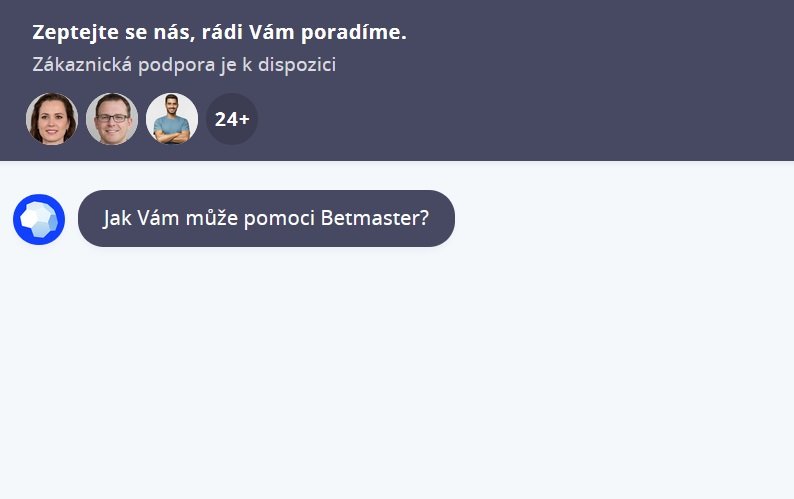794x499 pixels.
Task: Select the agent avatar wearing glasses
Action: pyautogui.click(x=112, y=119)
